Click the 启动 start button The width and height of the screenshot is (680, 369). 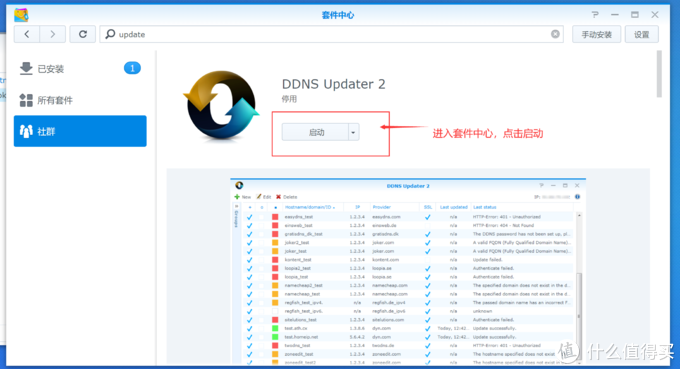(x=315, y=132)
